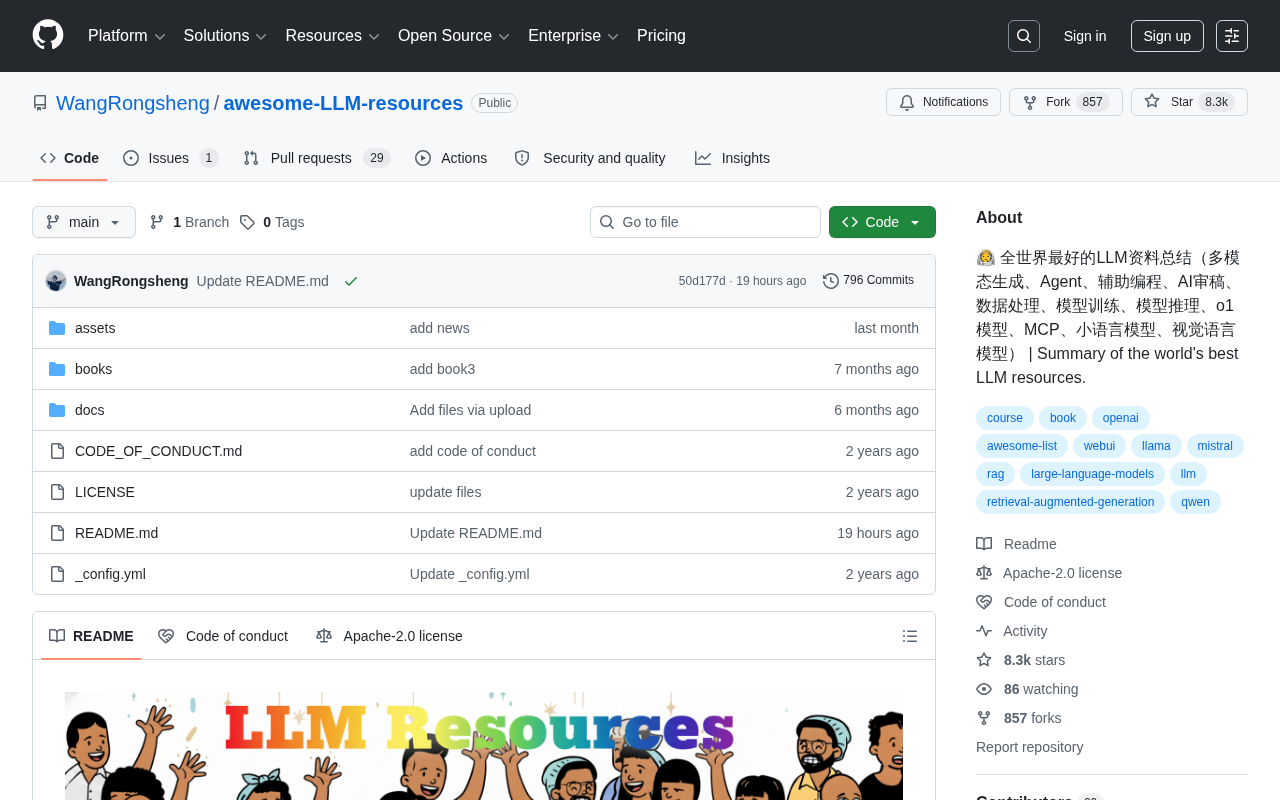The image size is (1280, 800).
Task: Click the Sign up button
Action: [x=1167, y=36]
